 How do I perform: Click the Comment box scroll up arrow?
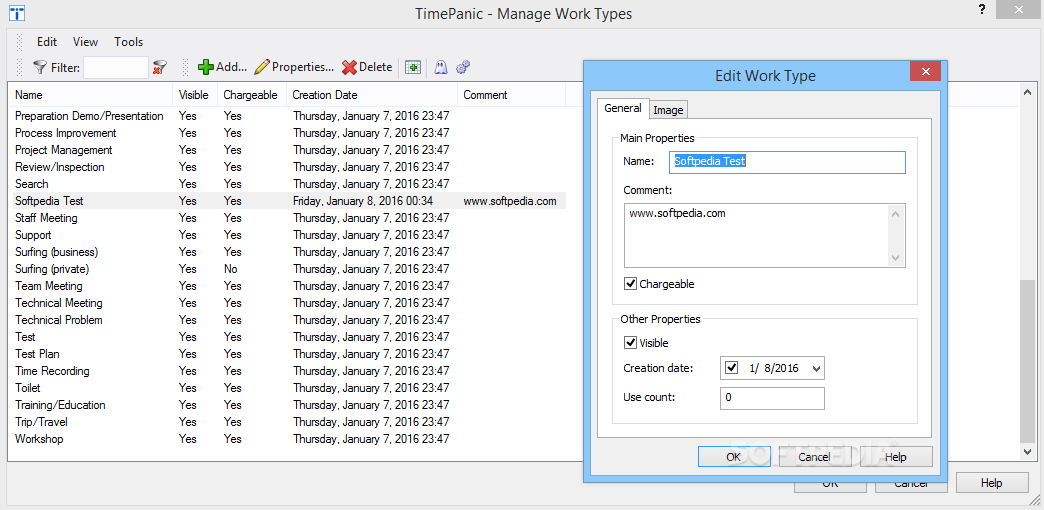896,214
